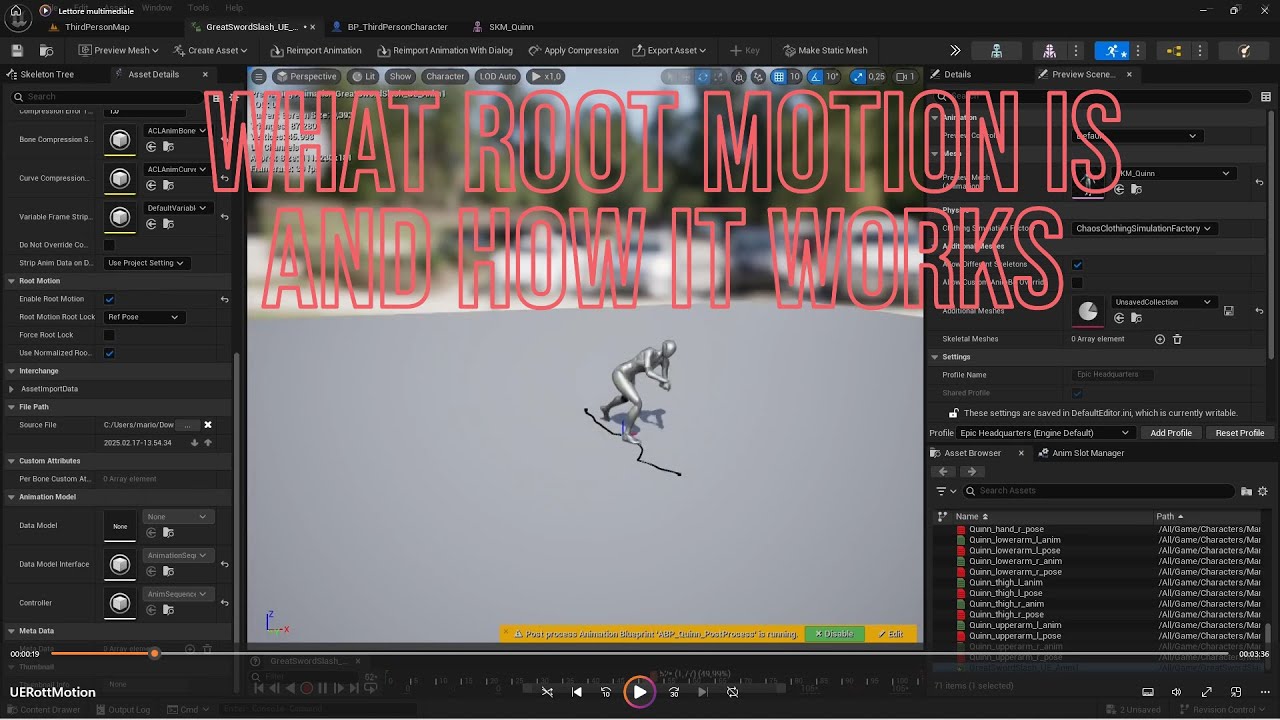Open the Create Asset dropdown

pos(211,50)
